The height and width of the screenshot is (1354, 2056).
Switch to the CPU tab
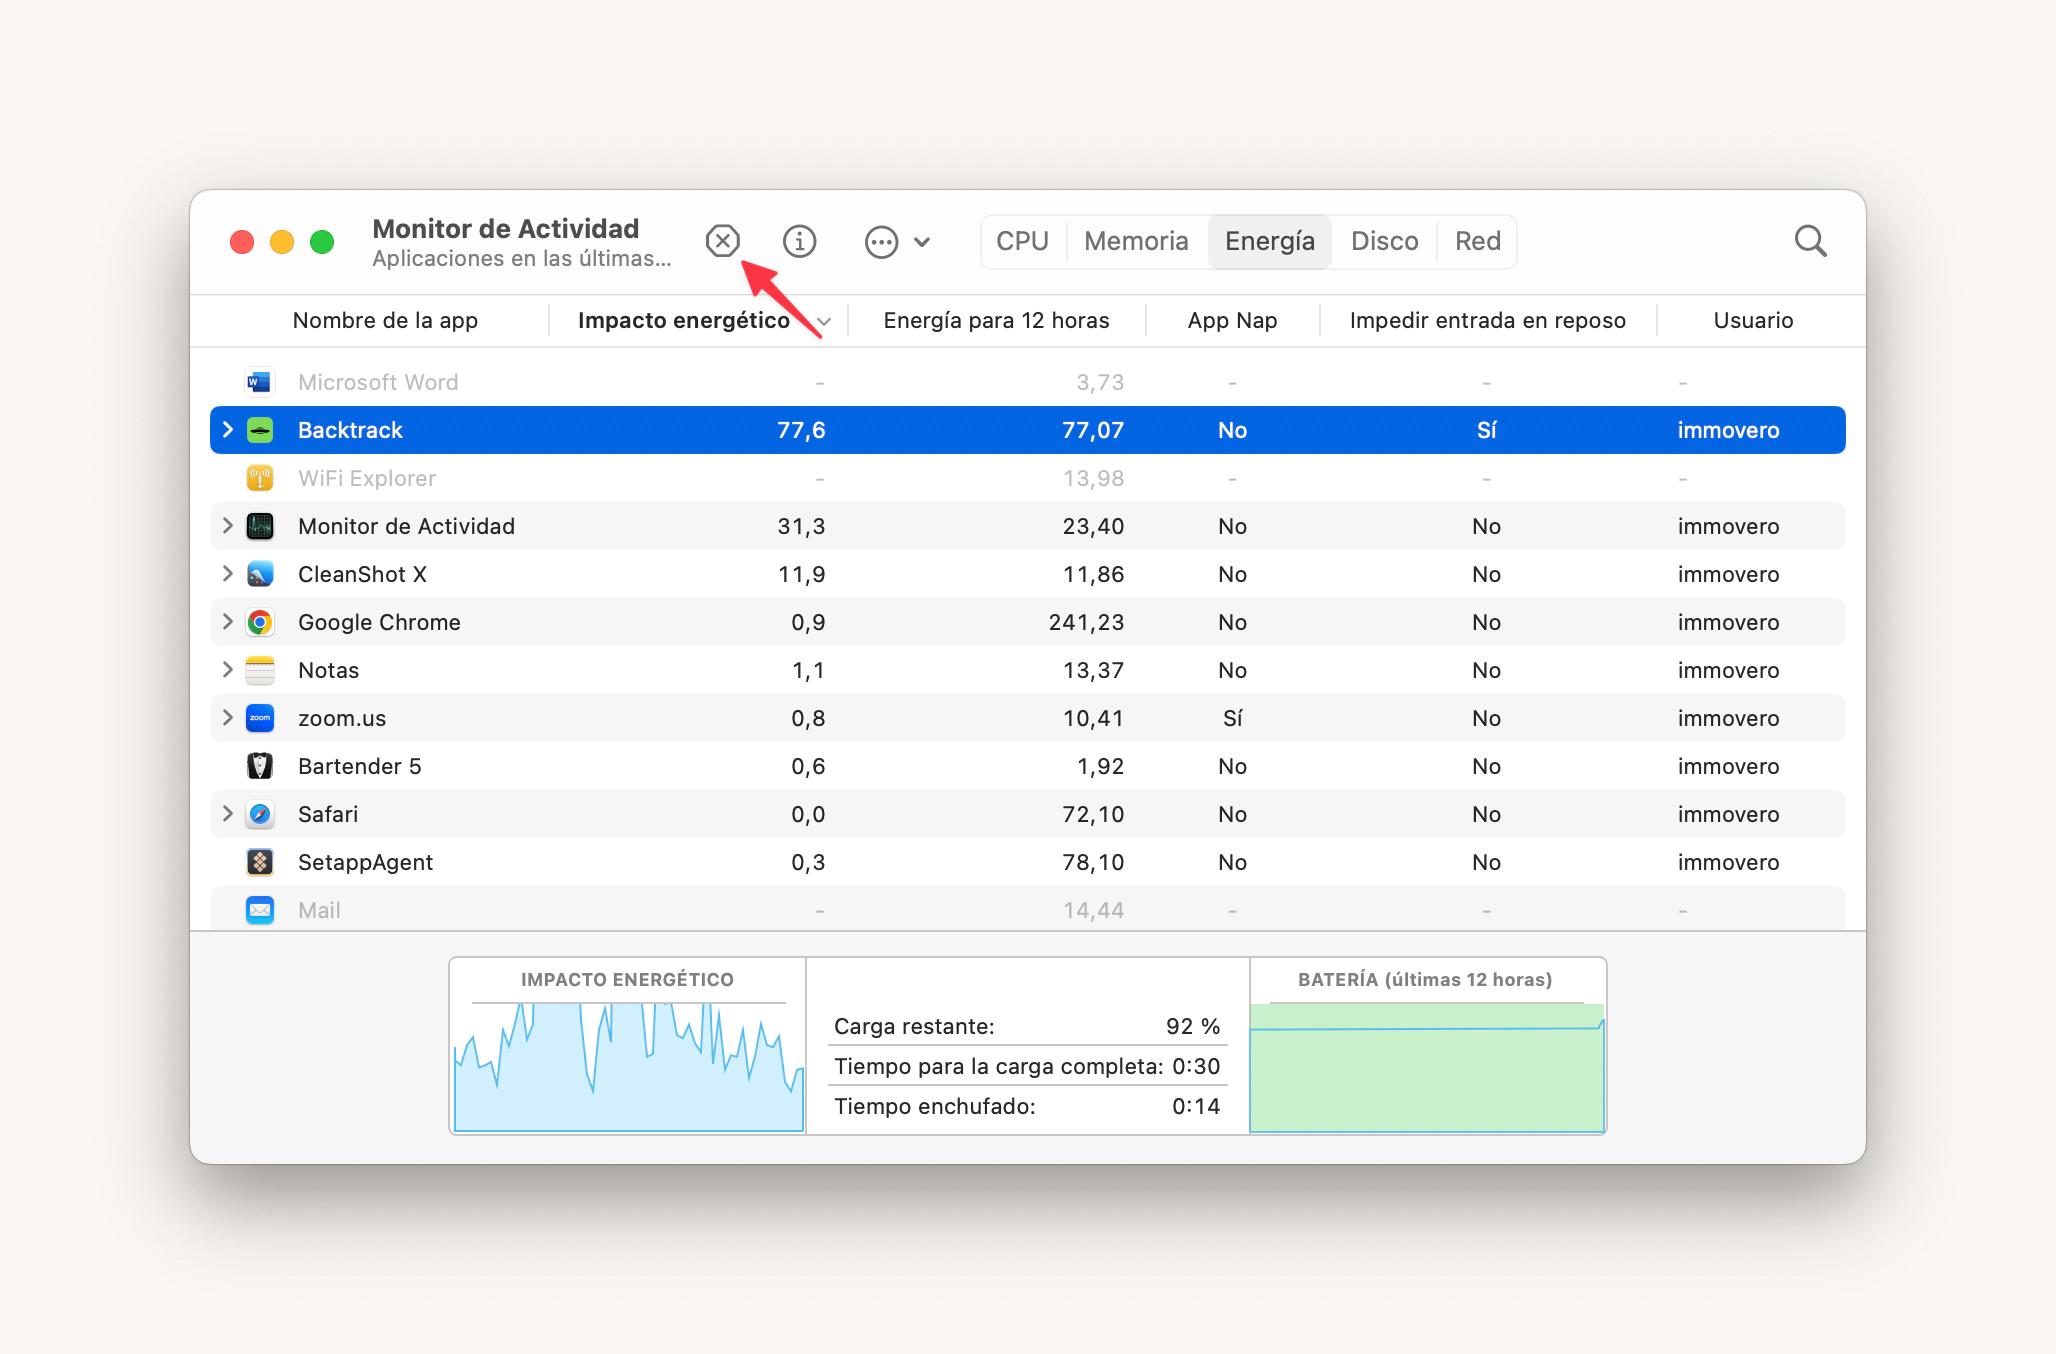click(1022, 241)
